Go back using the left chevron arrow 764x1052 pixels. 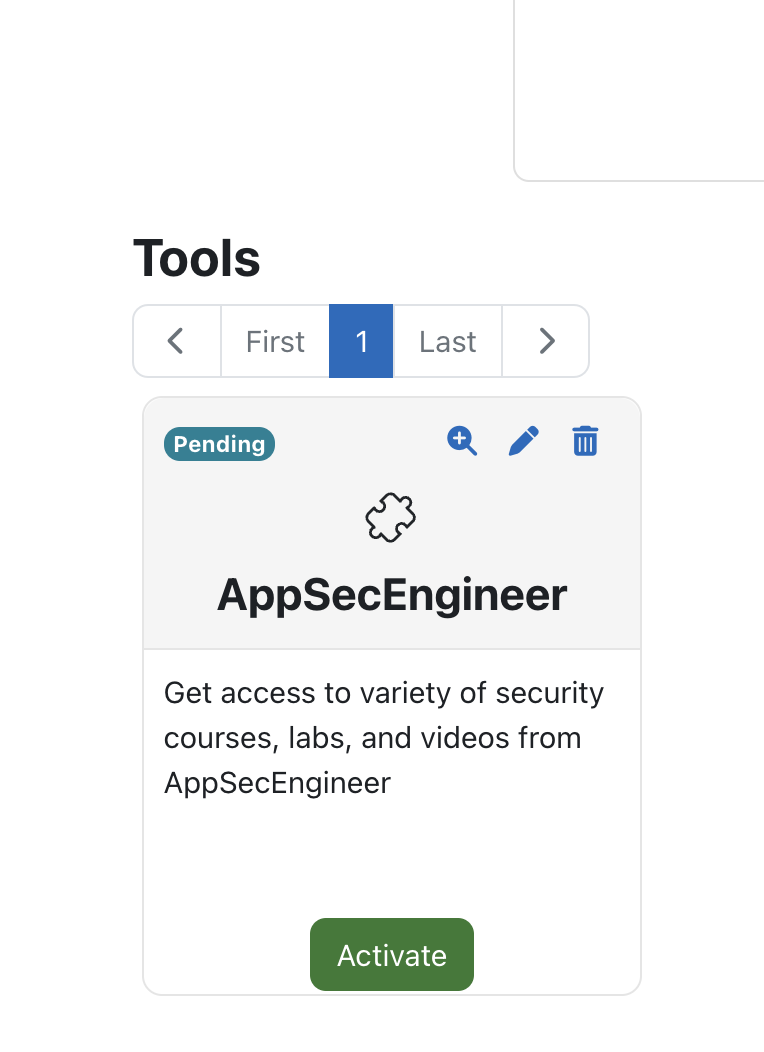point(177,341)
